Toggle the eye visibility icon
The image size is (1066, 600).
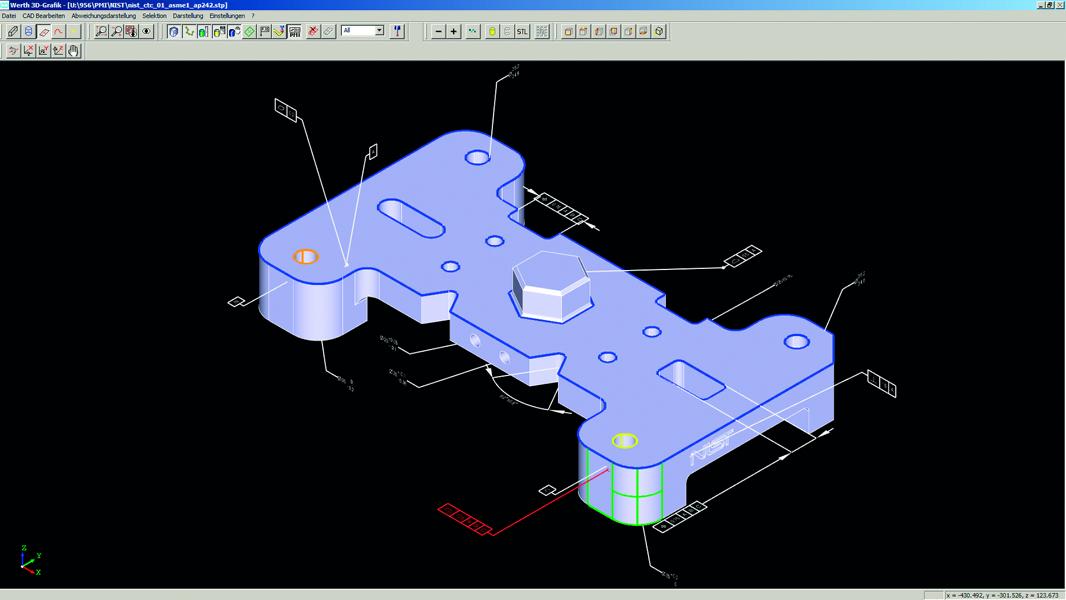tap(146, 31)
